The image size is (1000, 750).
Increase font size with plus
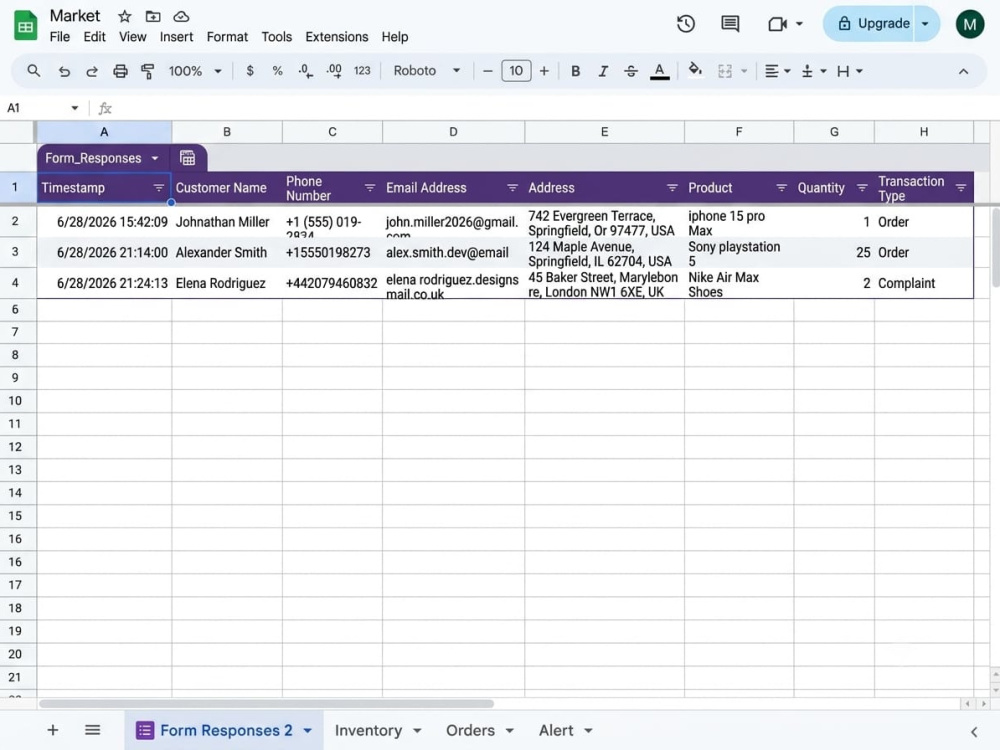(x=544, y=71)
